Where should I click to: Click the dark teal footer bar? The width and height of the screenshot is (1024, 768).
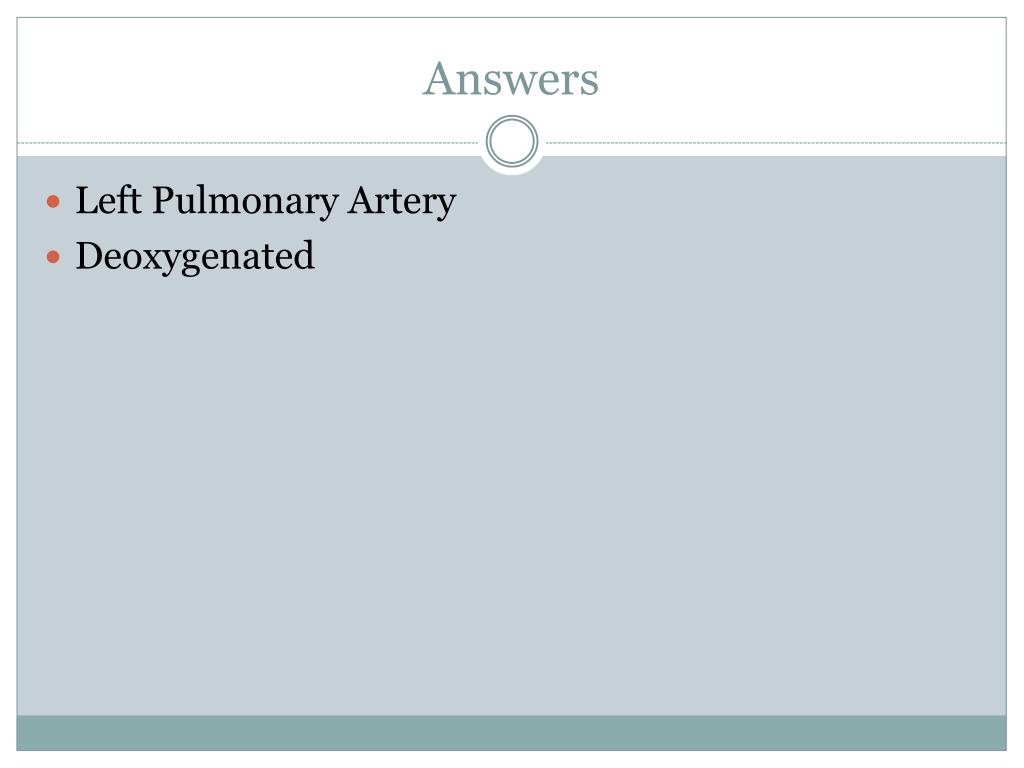click(x=511, y=733)
